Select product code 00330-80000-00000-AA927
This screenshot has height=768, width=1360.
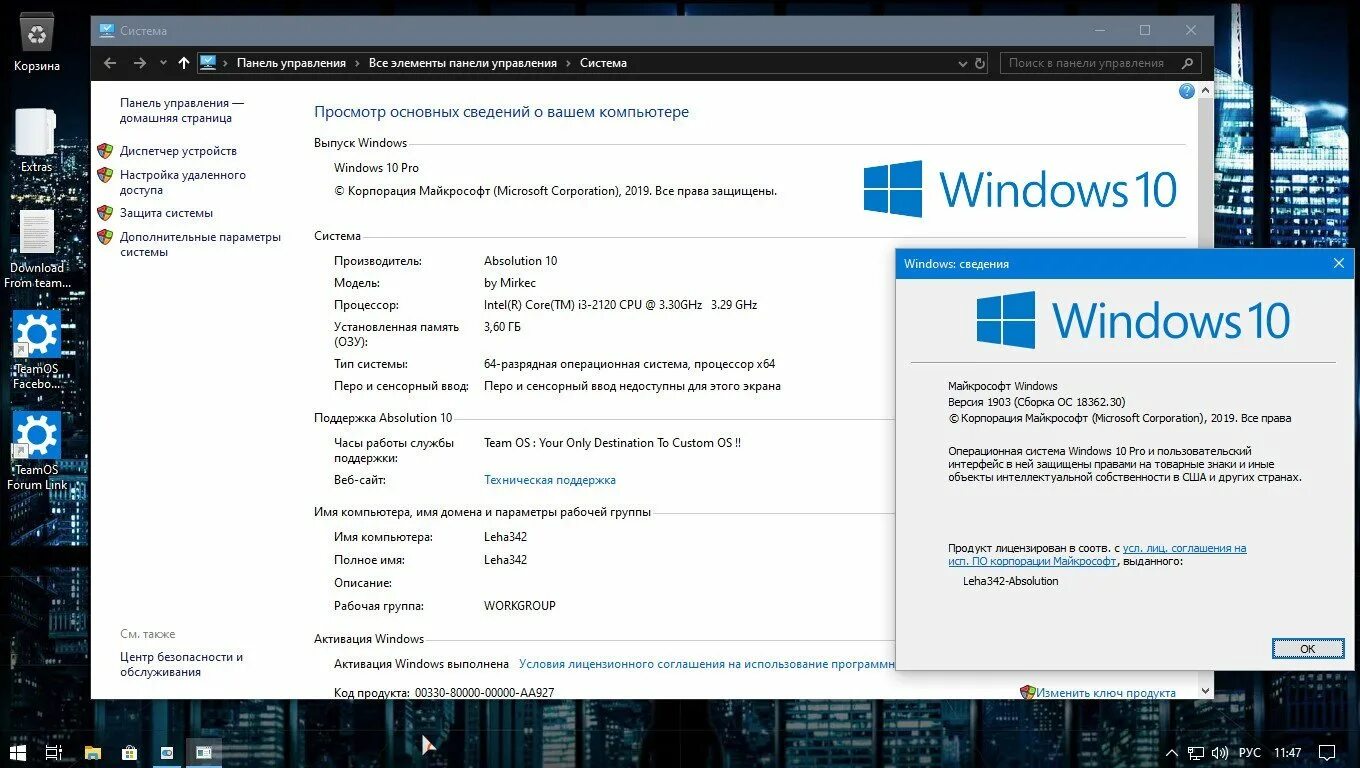click(484, 692)
